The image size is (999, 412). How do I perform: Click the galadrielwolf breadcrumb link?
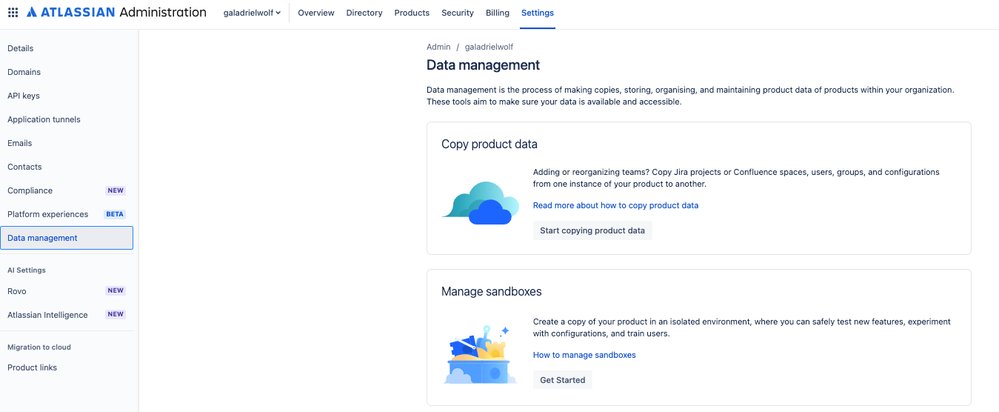(489, 47)
